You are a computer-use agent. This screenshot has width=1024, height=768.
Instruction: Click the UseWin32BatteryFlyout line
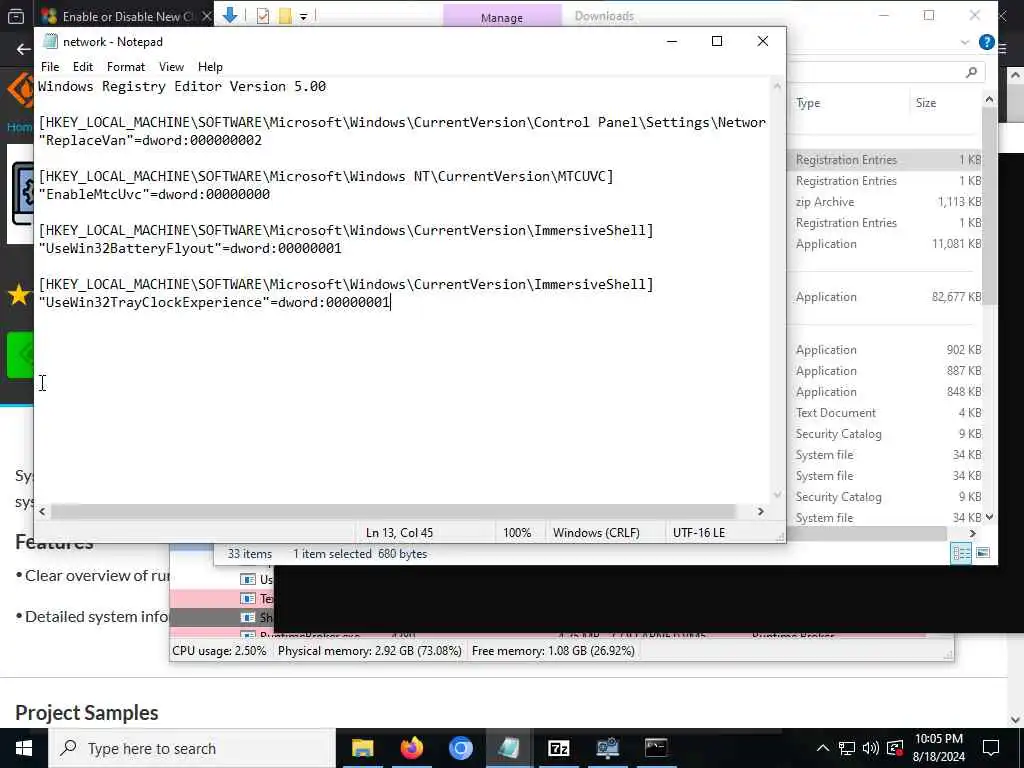pyautogui.click(x=190, y=248)
